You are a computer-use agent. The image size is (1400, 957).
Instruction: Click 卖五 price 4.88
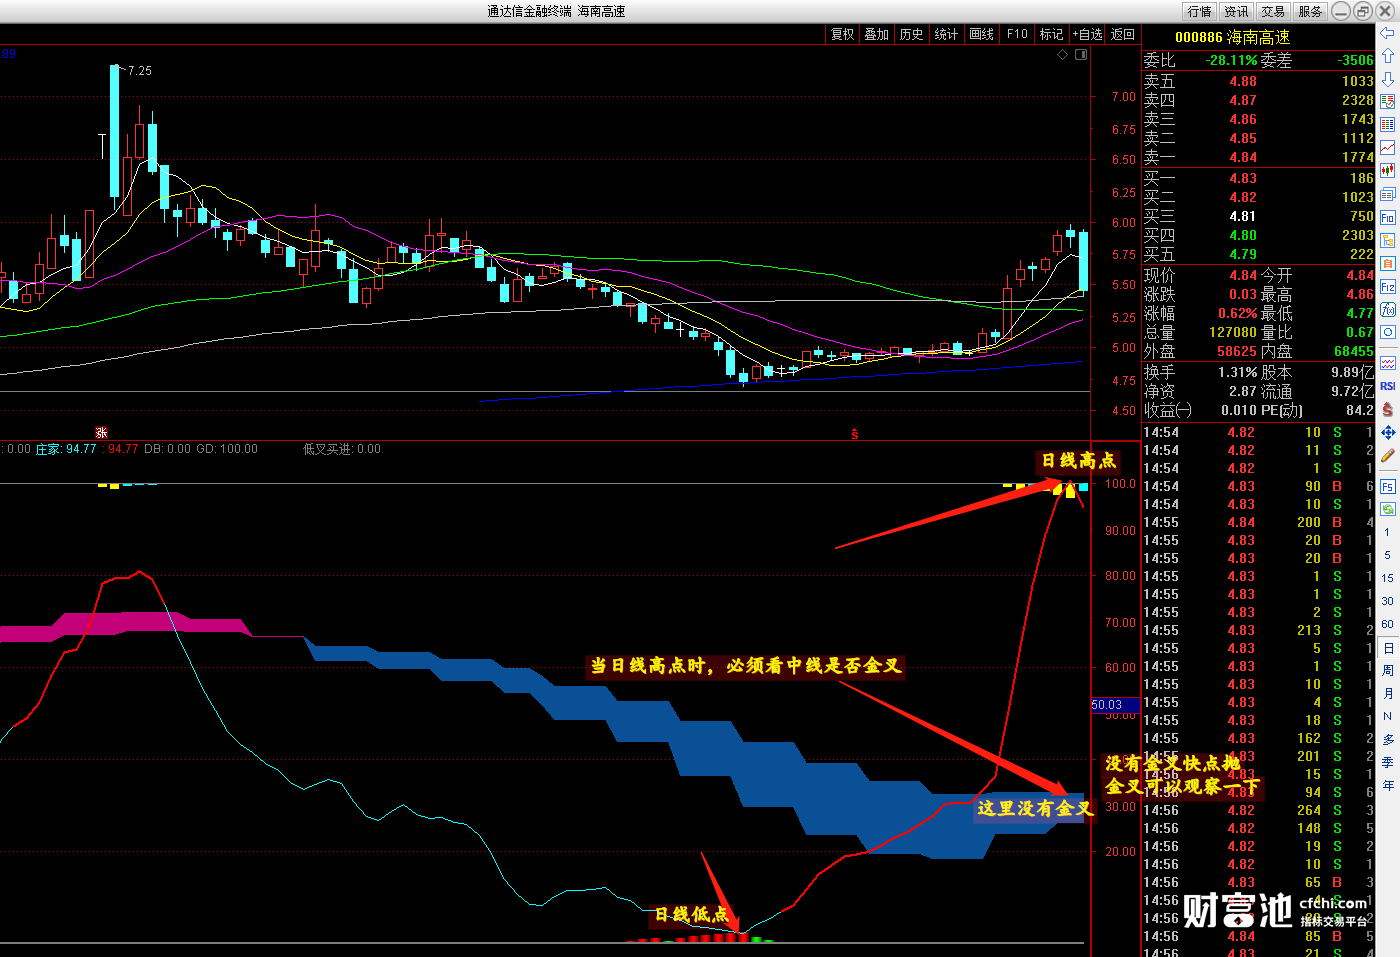(1243, 81)
